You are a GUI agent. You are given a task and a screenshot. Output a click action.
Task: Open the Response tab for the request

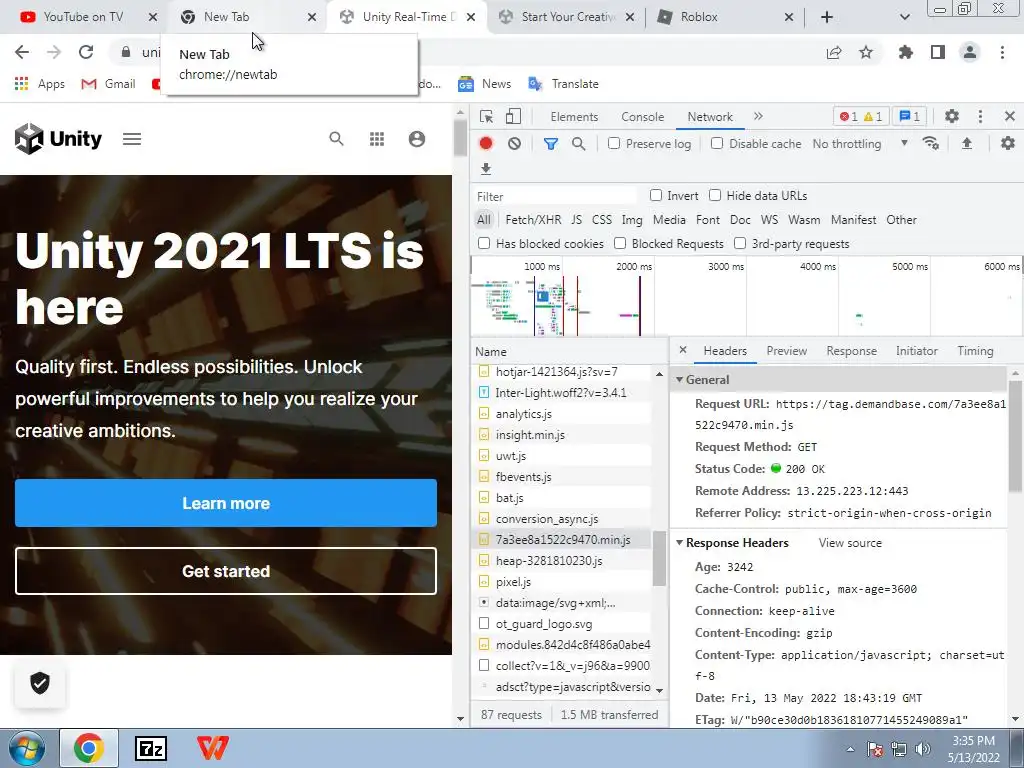click(852, 351)
